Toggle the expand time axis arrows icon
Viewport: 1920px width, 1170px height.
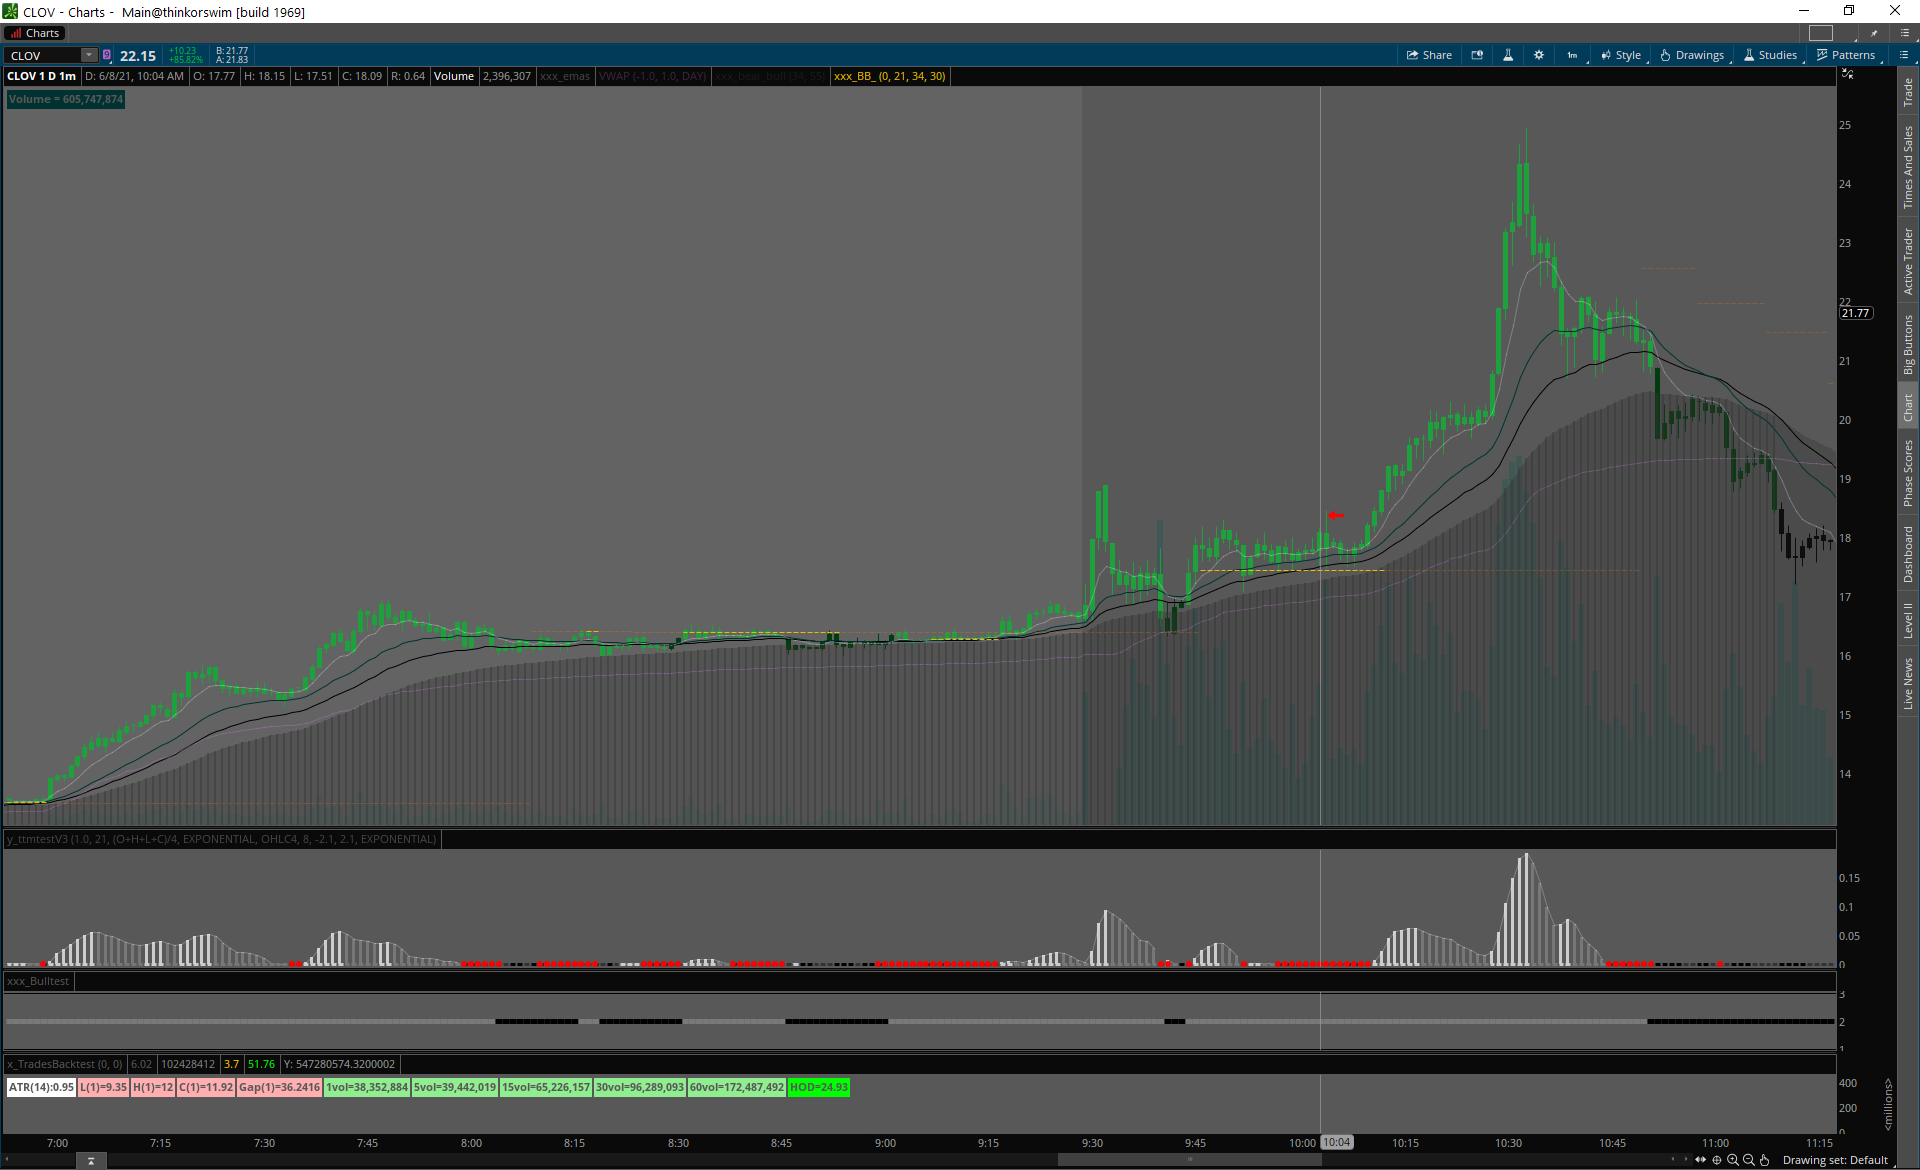[1700, 1160]
